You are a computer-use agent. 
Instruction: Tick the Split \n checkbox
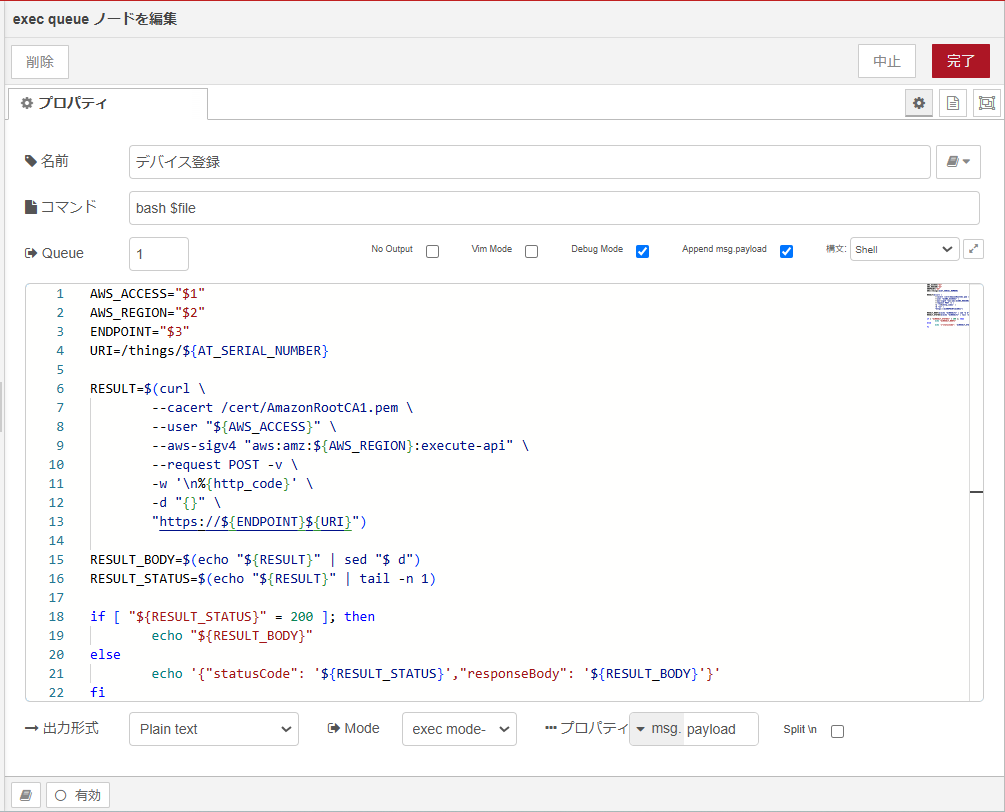click(837, 731)
